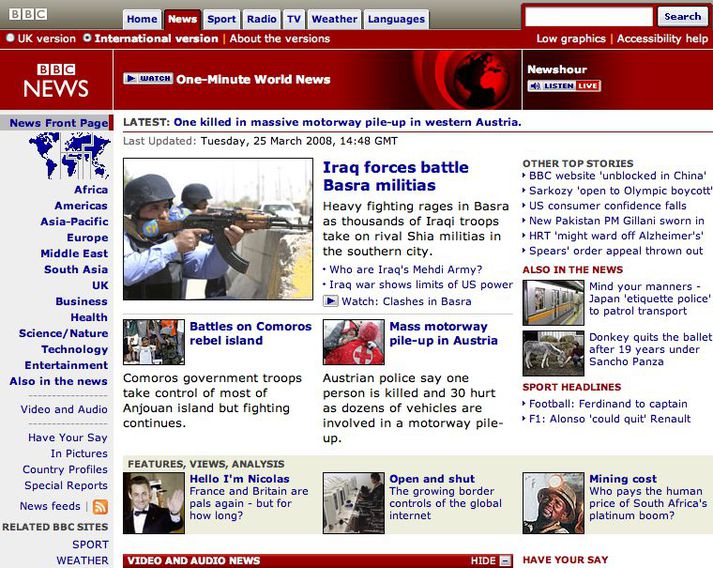
Task: Open the latest Austria pile-up headline
Action: (x=347, y=122)
